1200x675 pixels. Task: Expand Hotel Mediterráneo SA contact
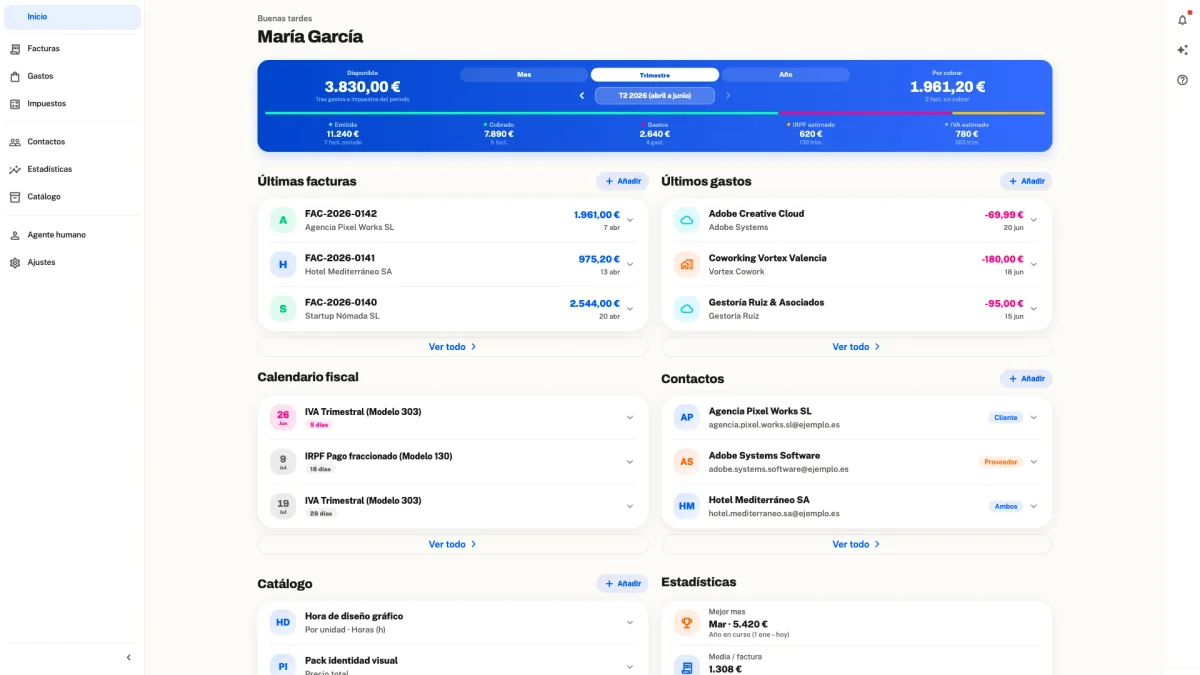pos(1034,506)
